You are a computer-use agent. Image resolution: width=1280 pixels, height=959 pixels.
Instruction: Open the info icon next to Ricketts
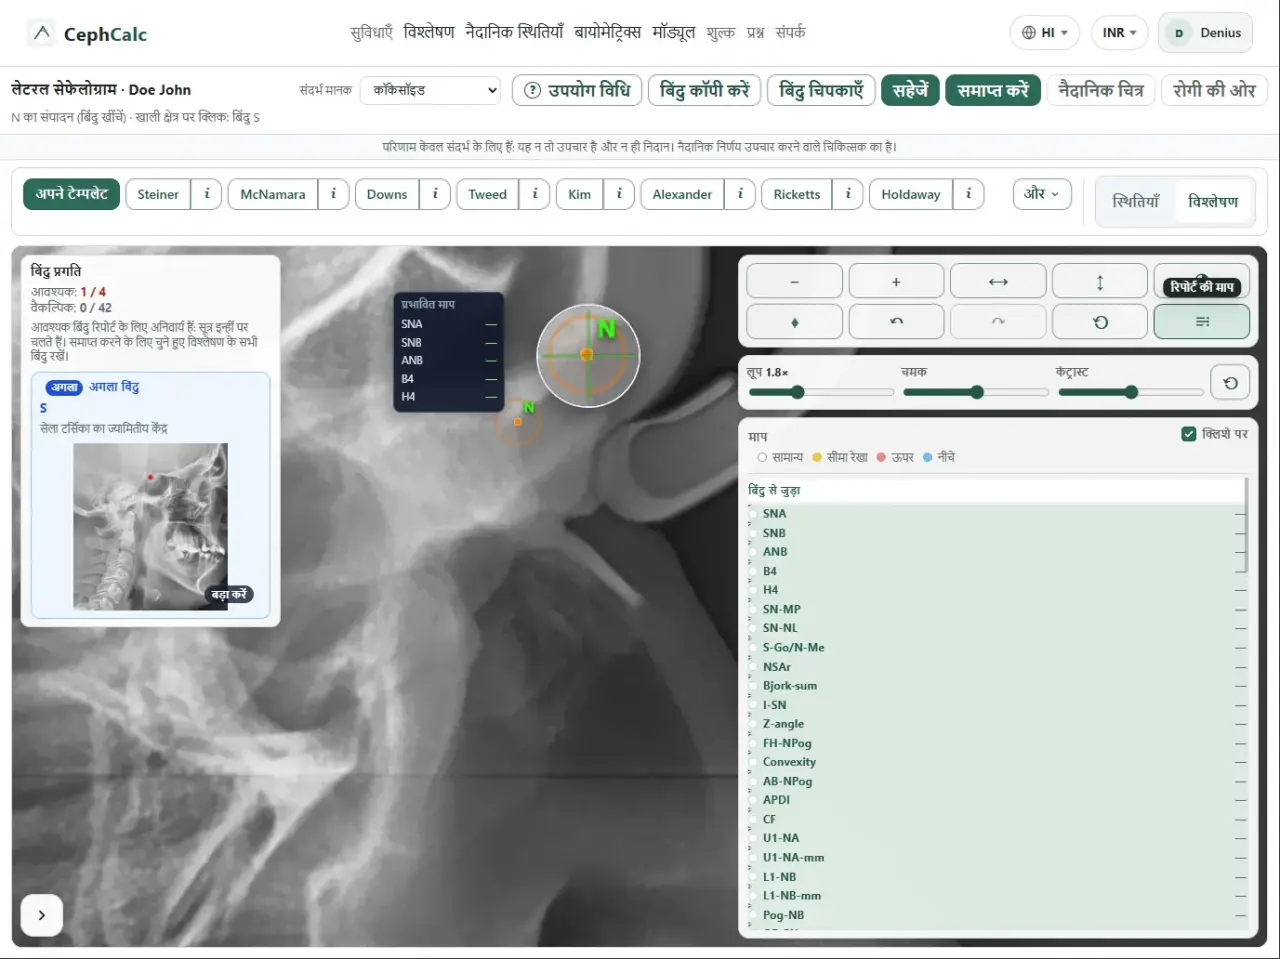[848, 194]
